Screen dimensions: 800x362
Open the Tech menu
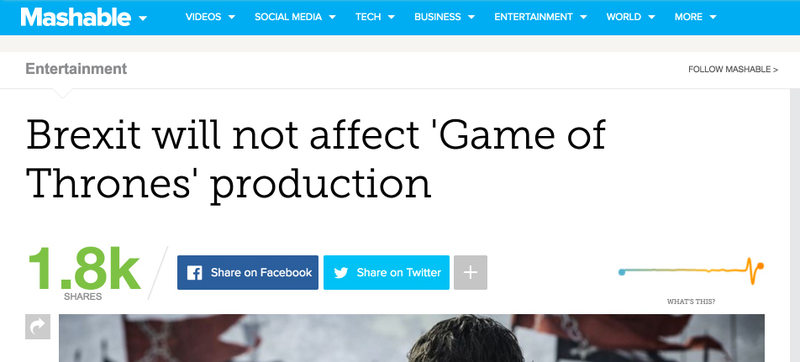[x=368, y=17]
